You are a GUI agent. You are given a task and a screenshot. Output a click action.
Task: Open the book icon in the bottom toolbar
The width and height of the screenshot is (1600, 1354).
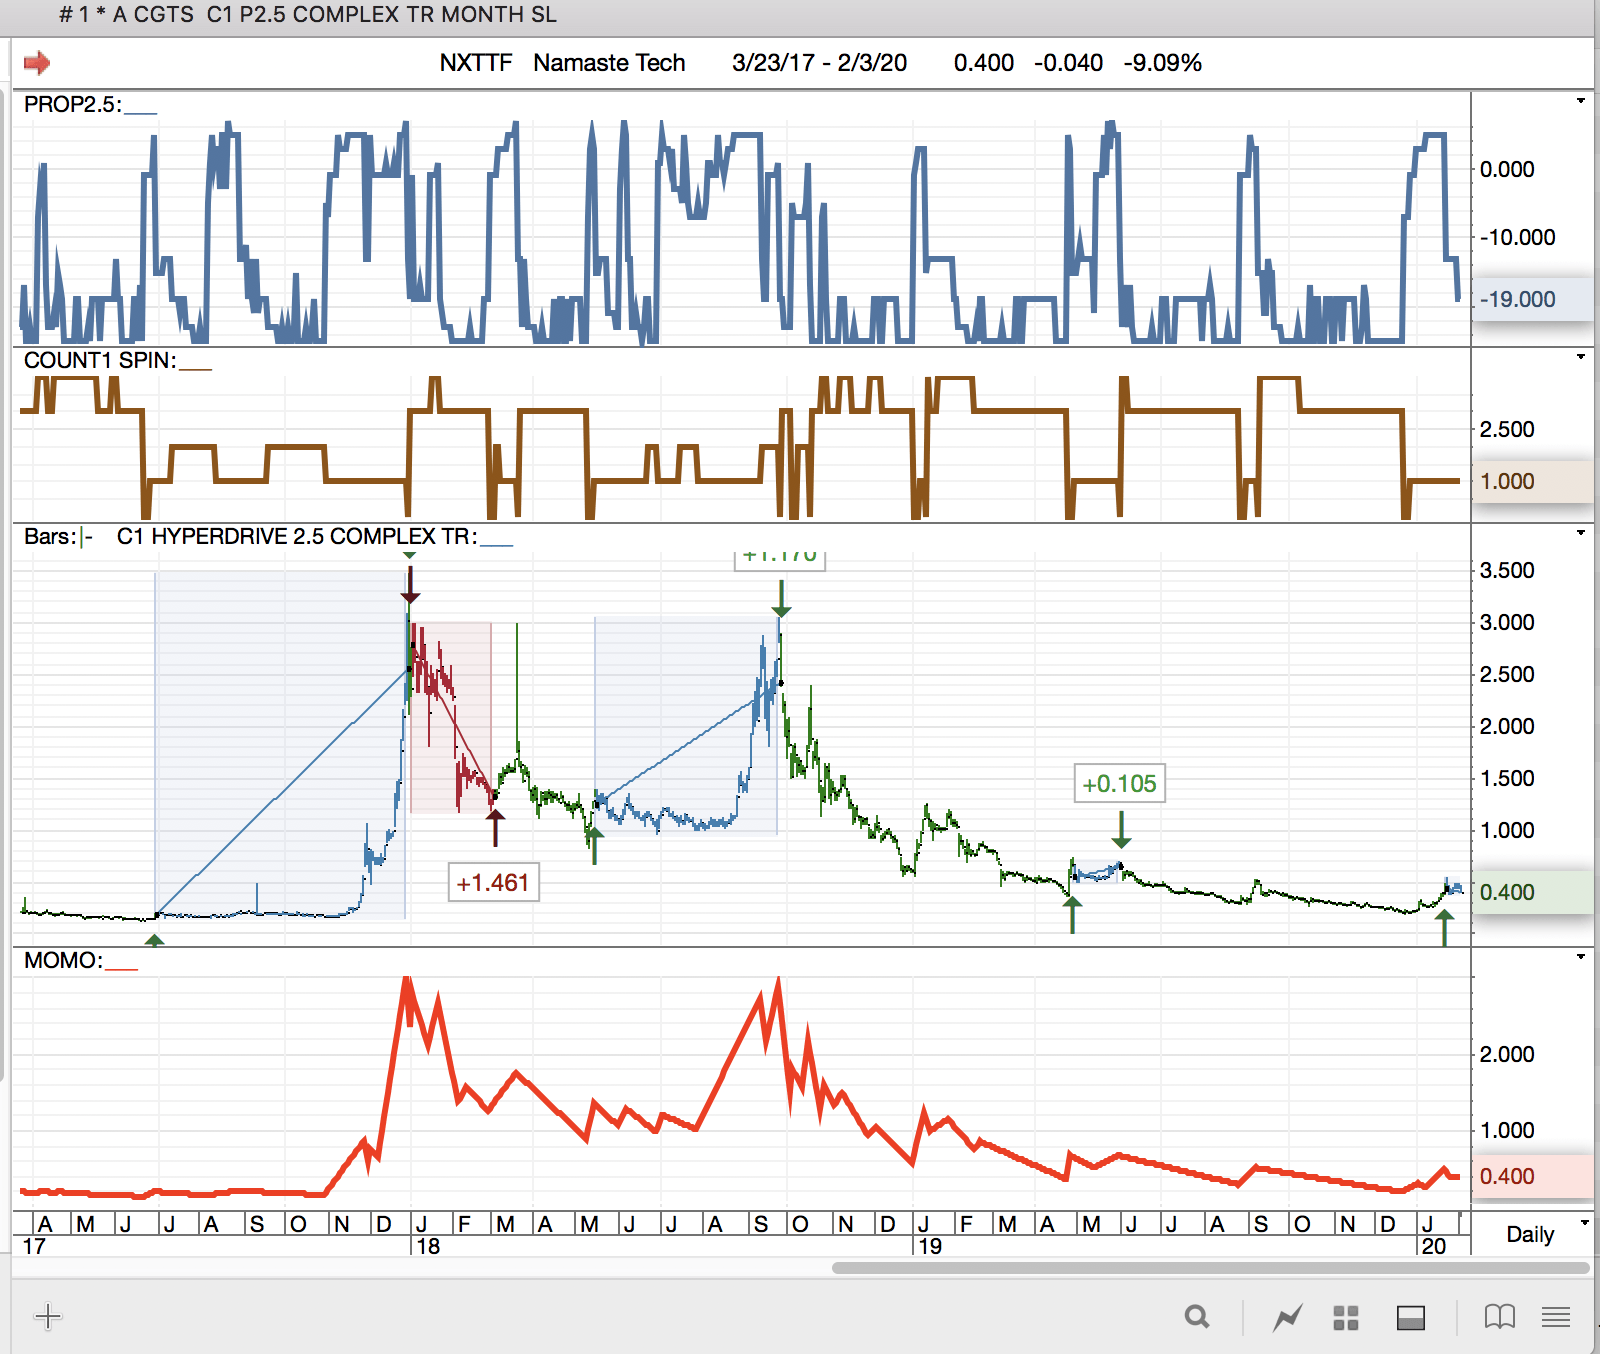(1500, 1317)
